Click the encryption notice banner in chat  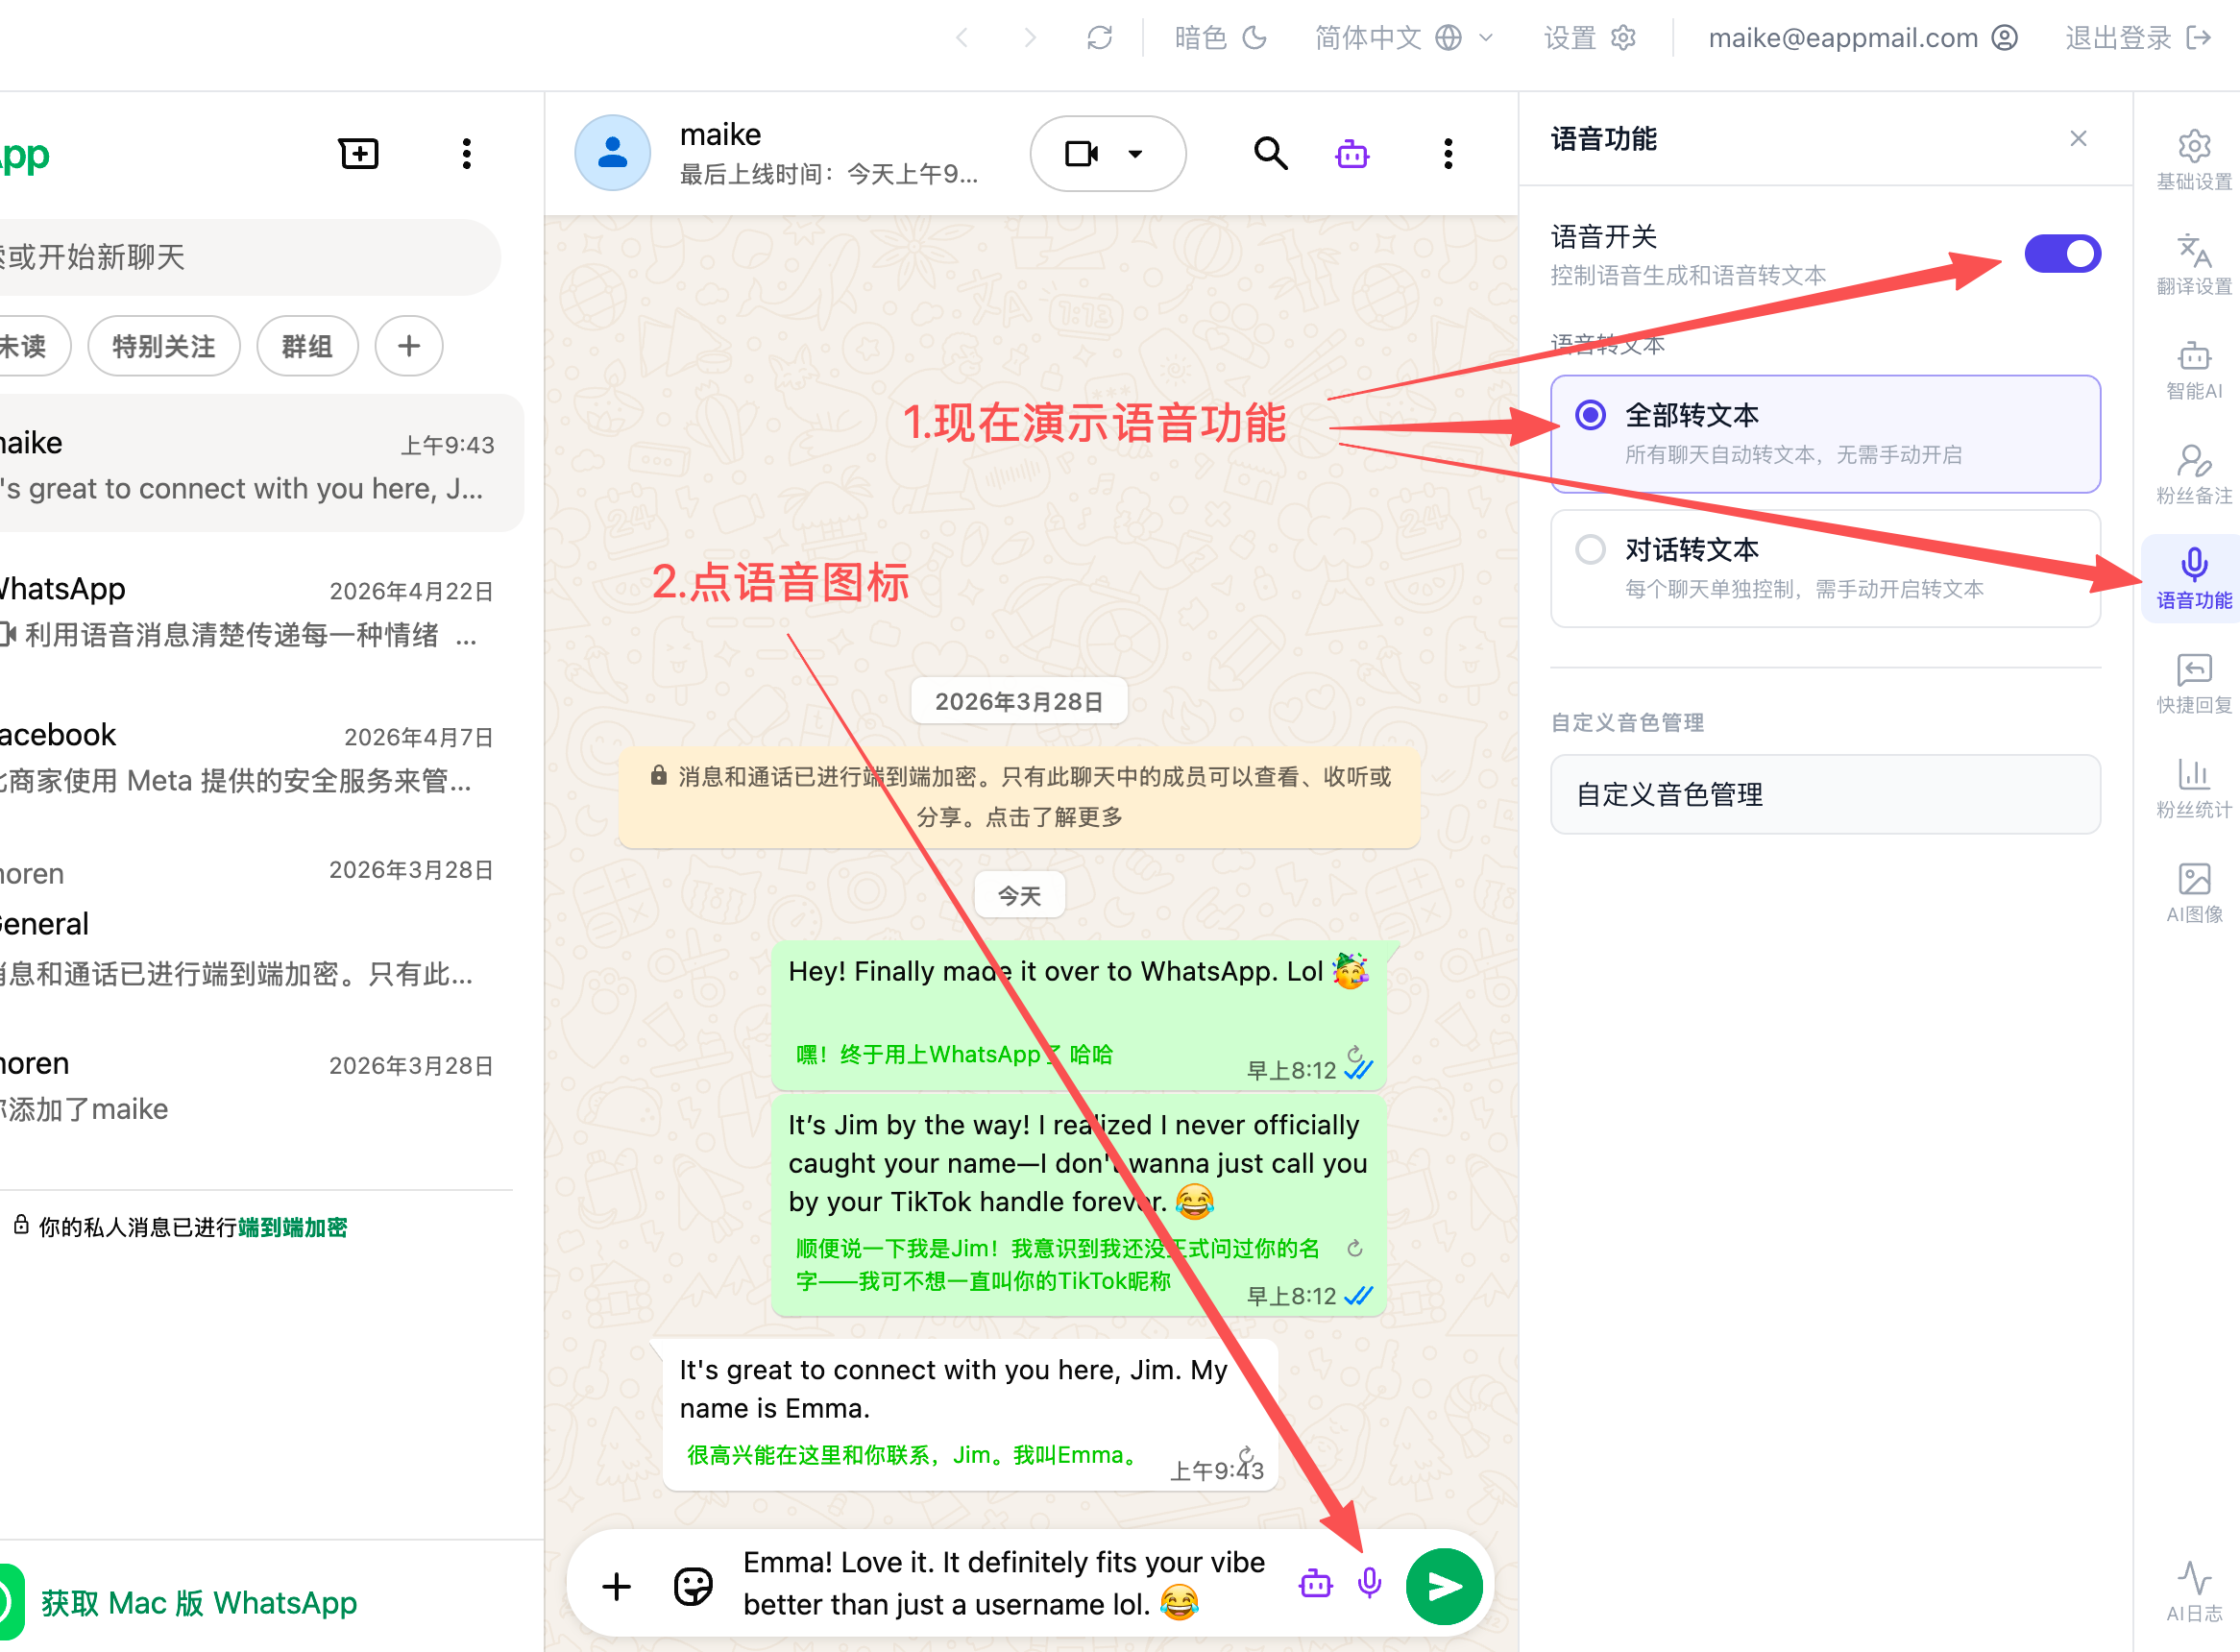point(1019,797)
